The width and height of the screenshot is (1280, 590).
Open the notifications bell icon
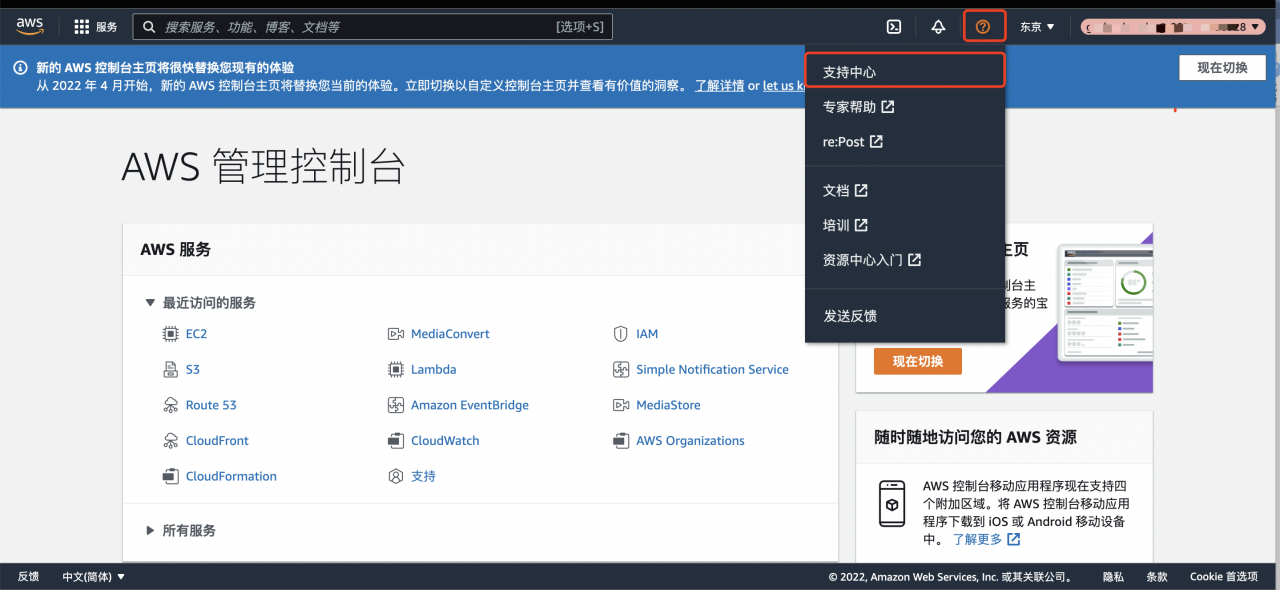[x=938, y=27]
